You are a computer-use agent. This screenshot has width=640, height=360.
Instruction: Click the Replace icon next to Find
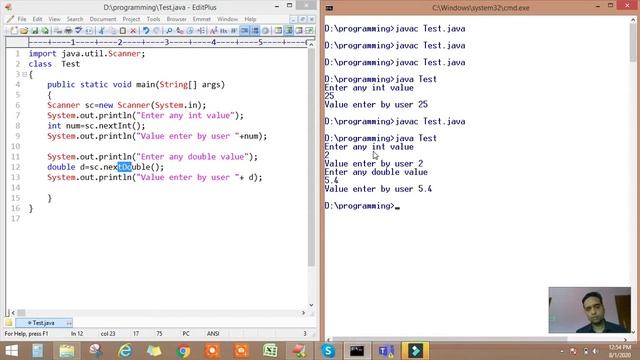pos(180,31)
